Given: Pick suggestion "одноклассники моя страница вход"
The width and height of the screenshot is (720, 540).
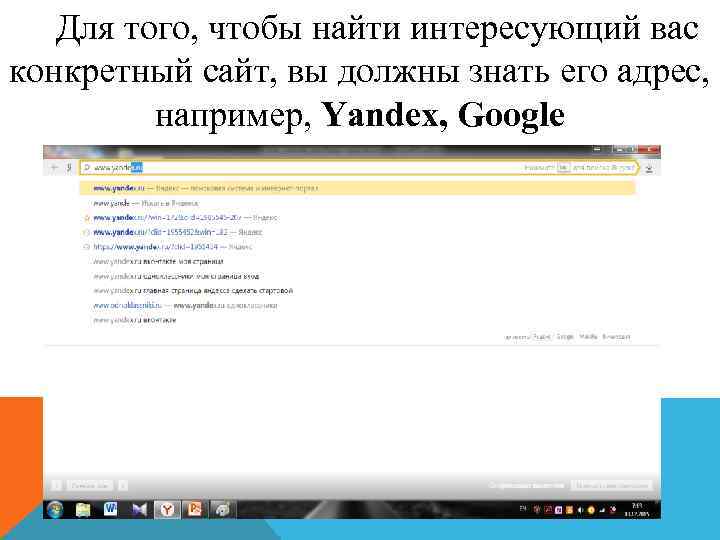Looking at the screenshot, I should click(176, 276).
